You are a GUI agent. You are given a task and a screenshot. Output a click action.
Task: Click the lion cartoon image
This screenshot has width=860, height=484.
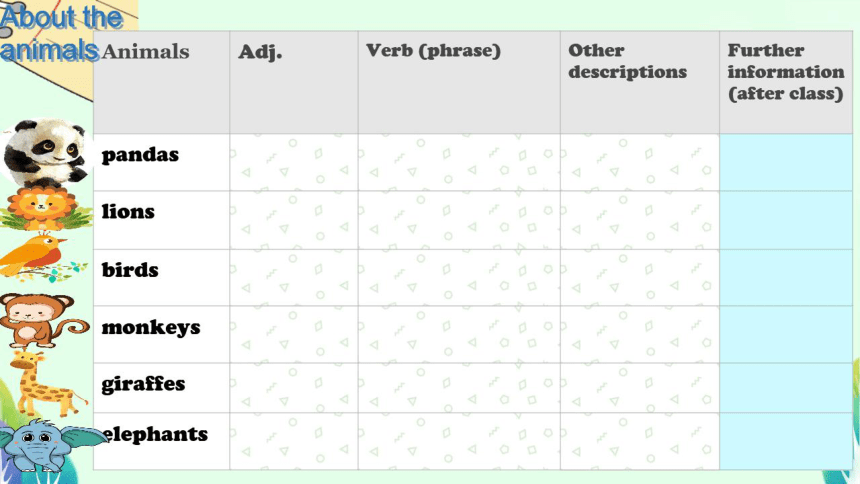44,209
